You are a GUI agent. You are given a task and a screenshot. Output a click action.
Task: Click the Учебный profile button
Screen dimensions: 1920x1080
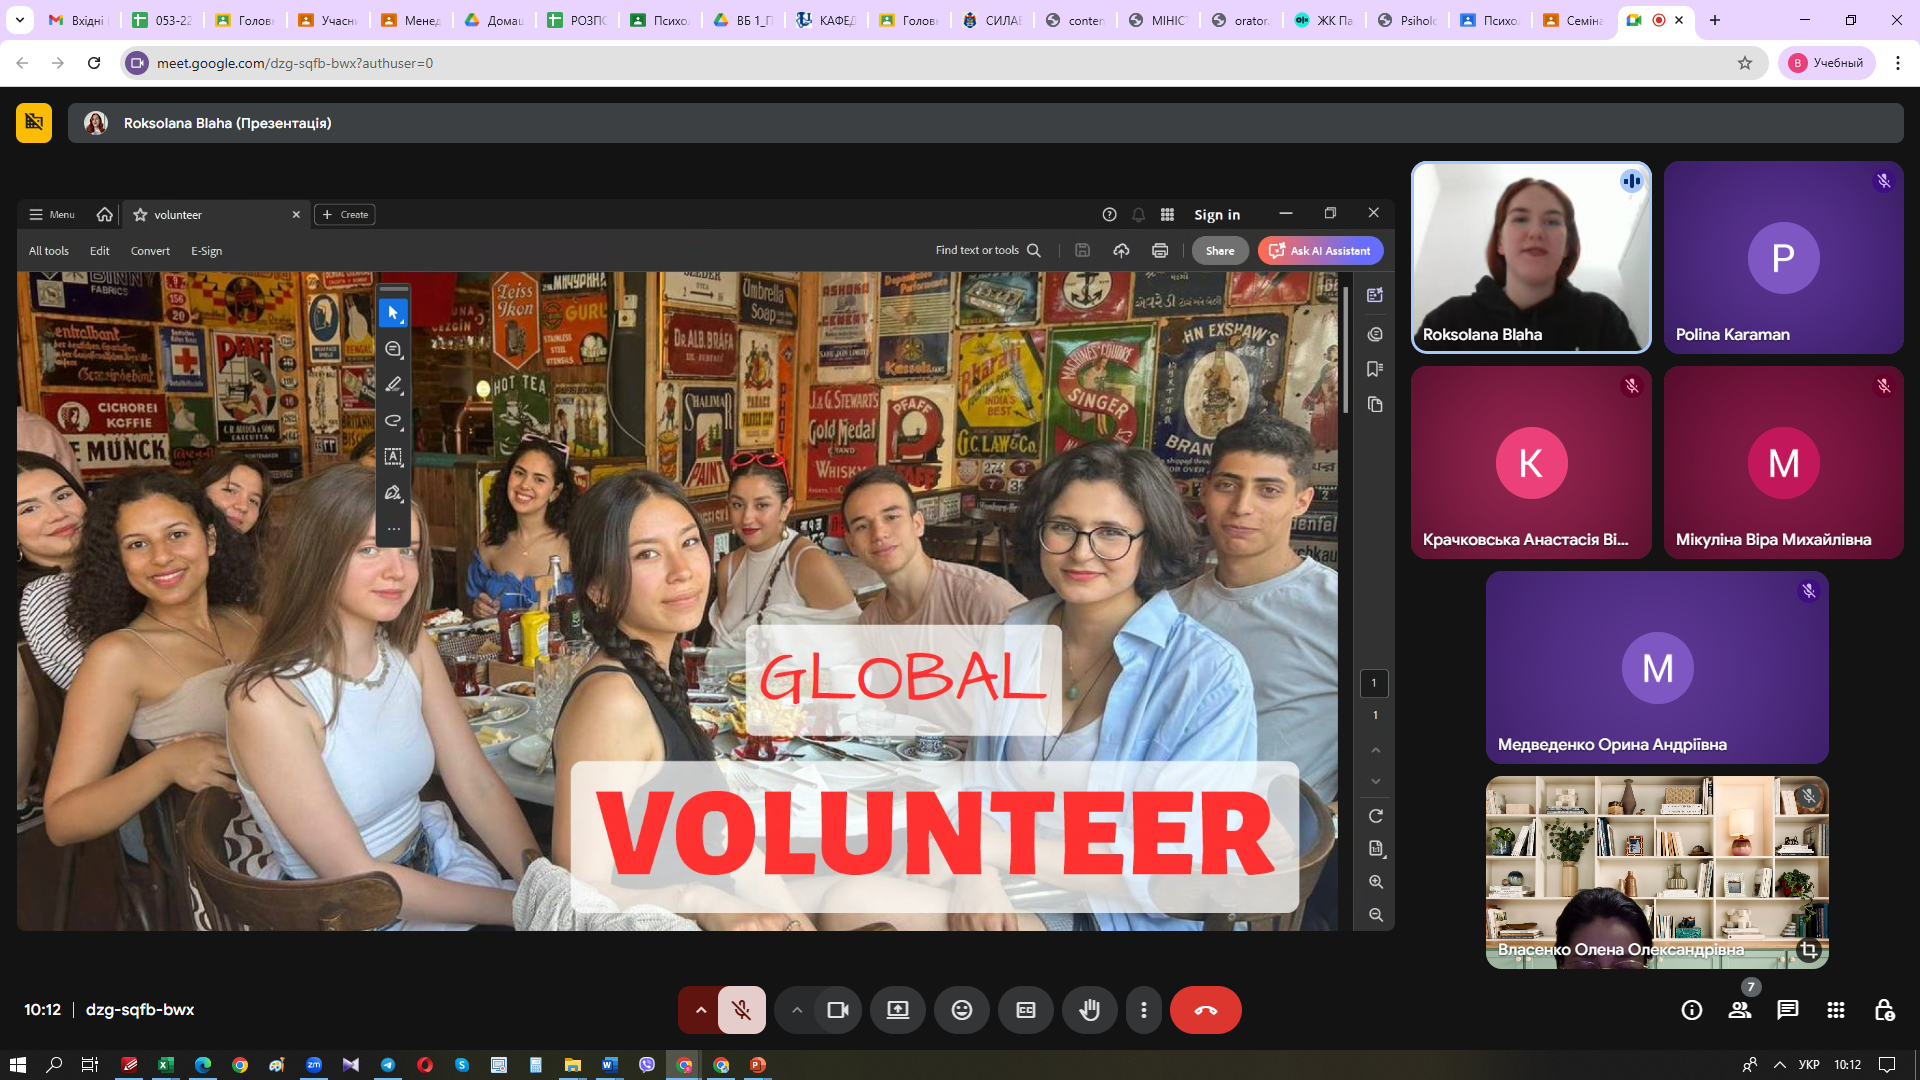pyautogui.click(x=1827, y=63)
